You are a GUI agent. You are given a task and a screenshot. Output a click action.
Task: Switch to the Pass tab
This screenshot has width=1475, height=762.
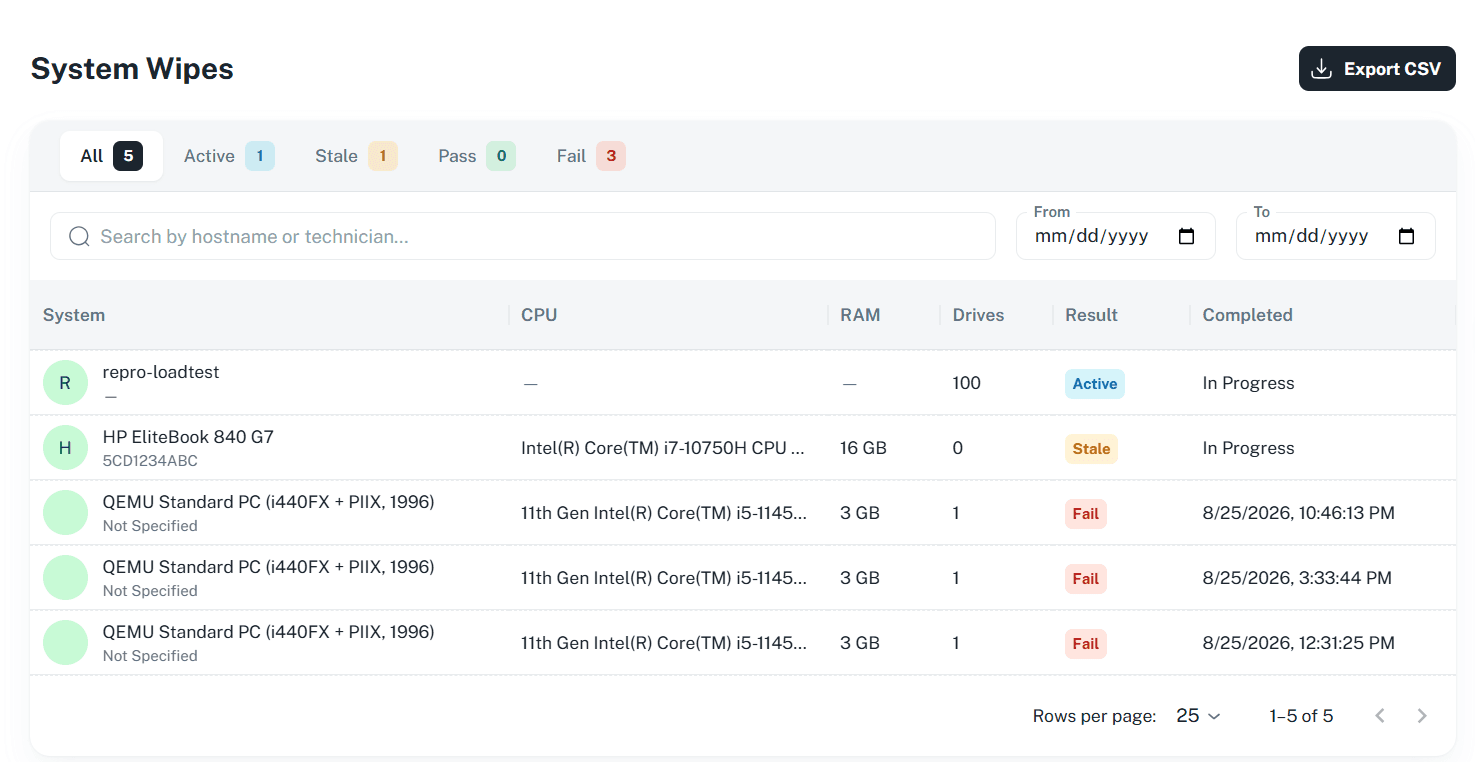477,156
